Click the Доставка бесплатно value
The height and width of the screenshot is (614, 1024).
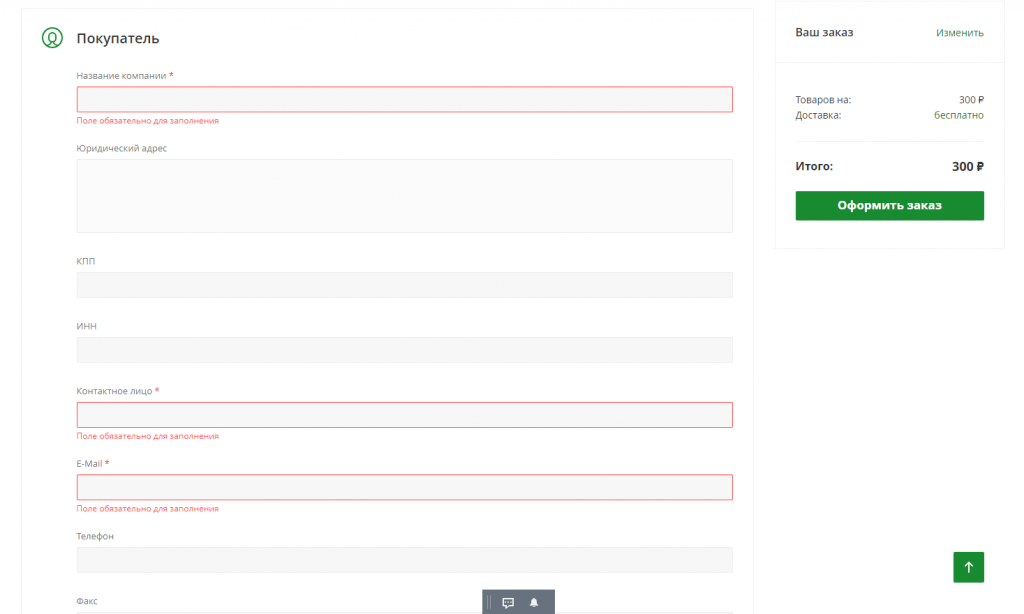[958, 115]
